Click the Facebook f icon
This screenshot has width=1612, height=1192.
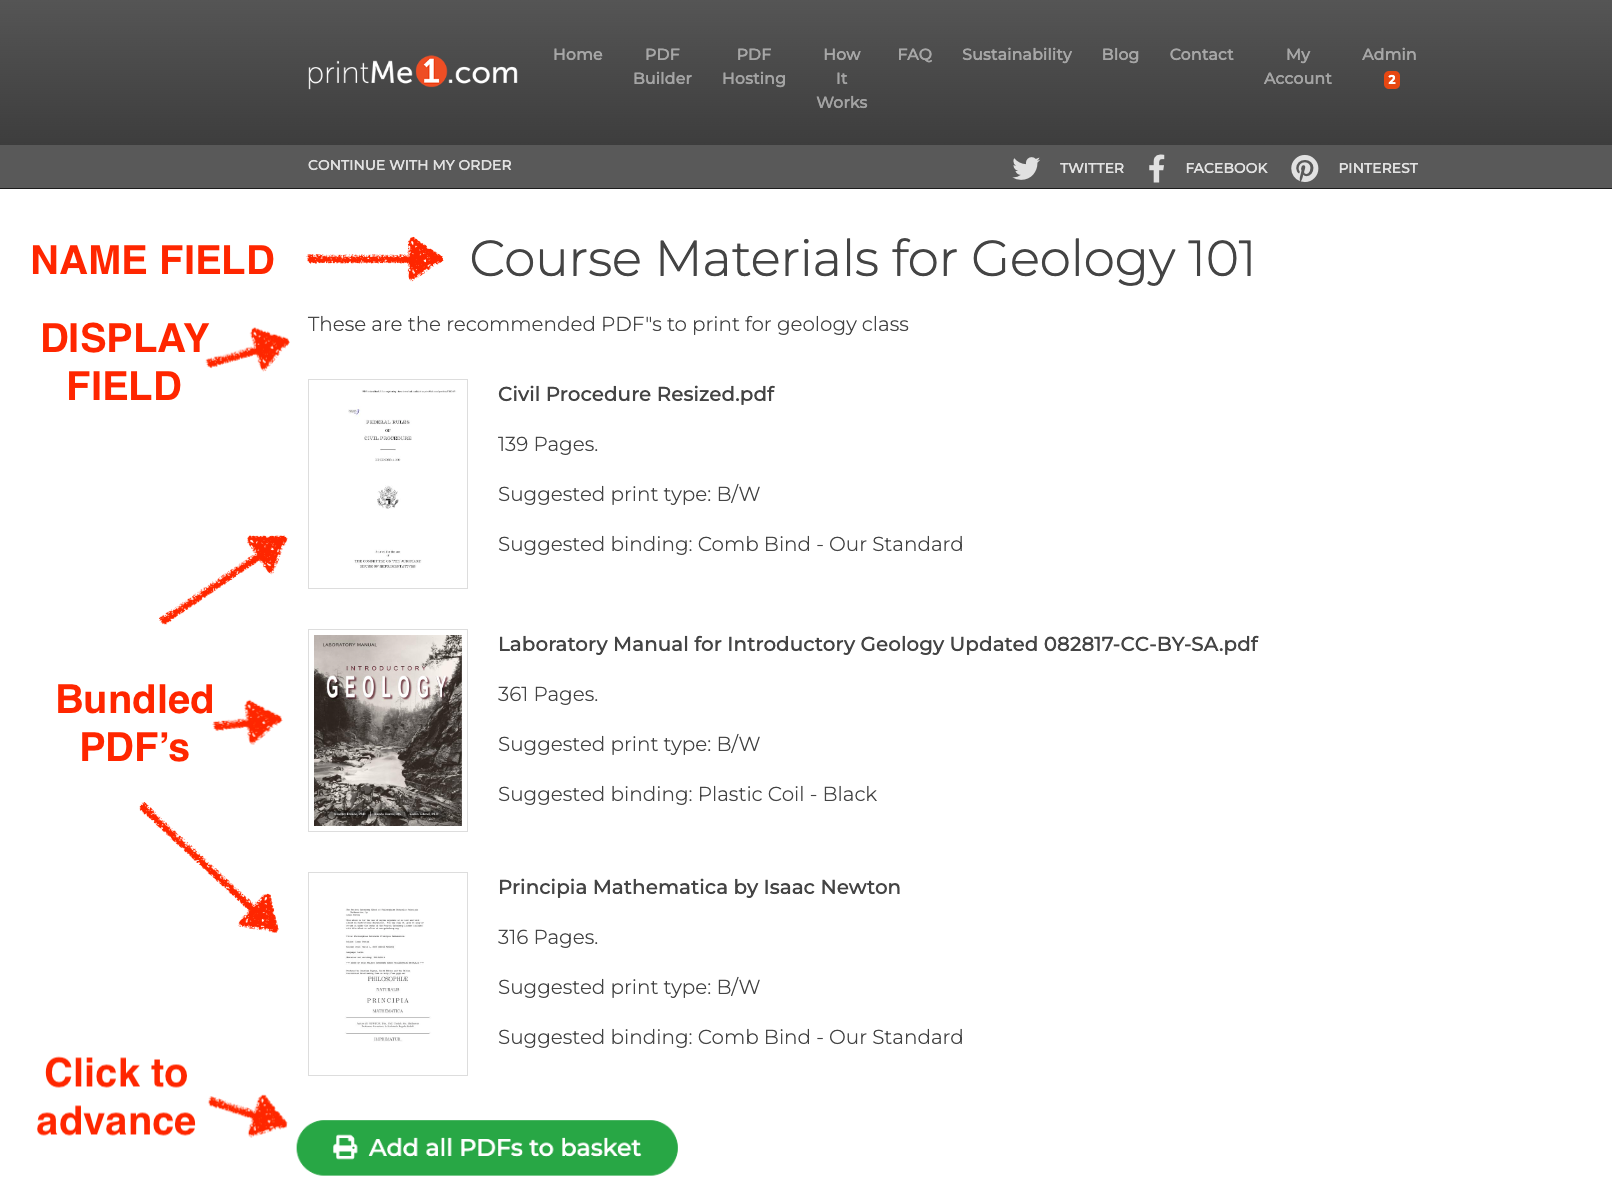pos(1156,168)
